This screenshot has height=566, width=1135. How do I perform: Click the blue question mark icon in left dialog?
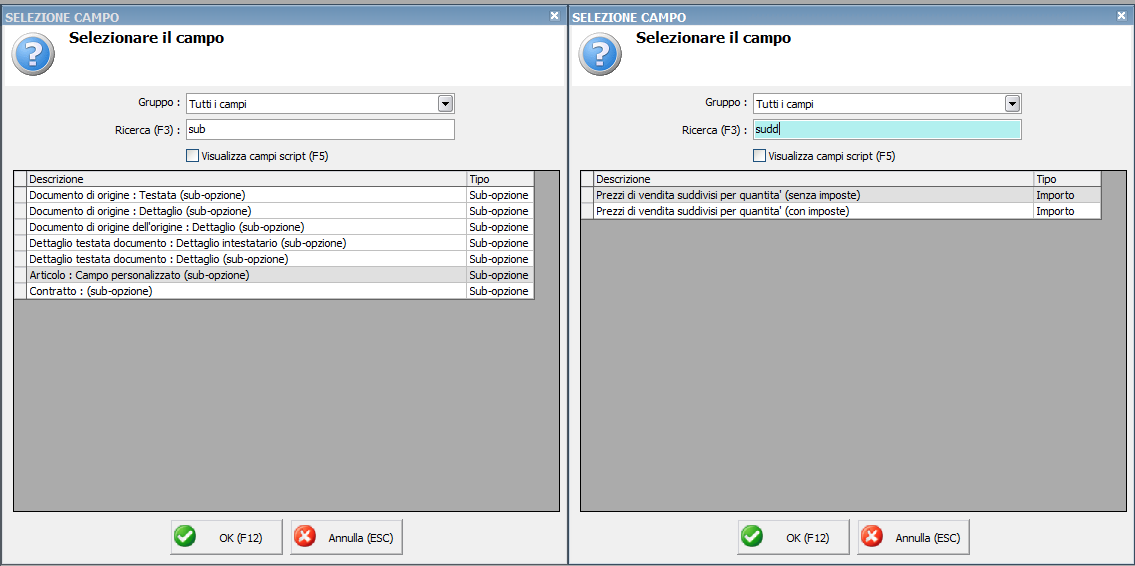pos(33,54)
